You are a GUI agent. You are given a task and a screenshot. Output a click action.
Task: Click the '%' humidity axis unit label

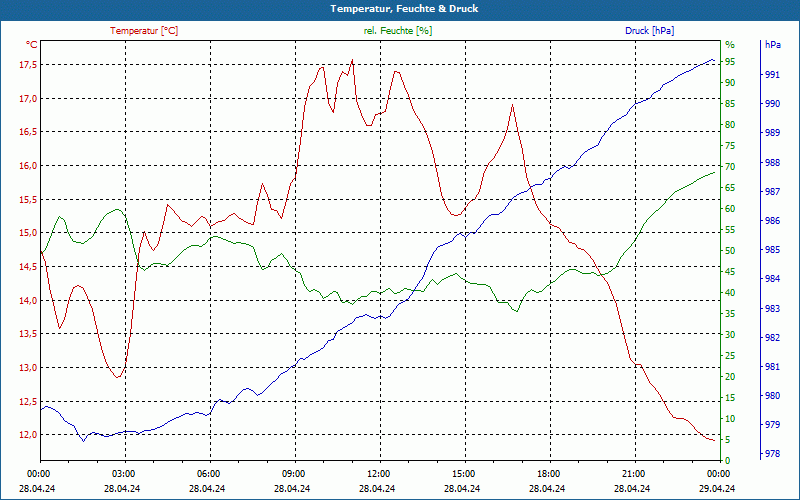click(730, 45)
